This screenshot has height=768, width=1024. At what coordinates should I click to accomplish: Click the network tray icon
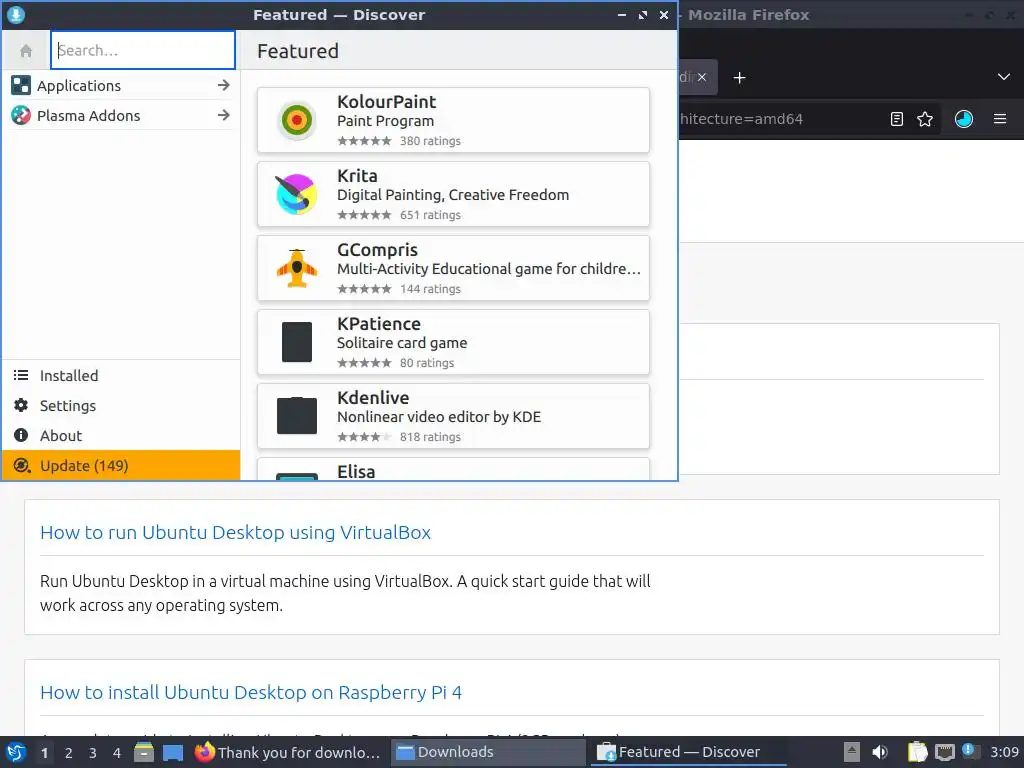pyautogui.click(x=944, y=752)
